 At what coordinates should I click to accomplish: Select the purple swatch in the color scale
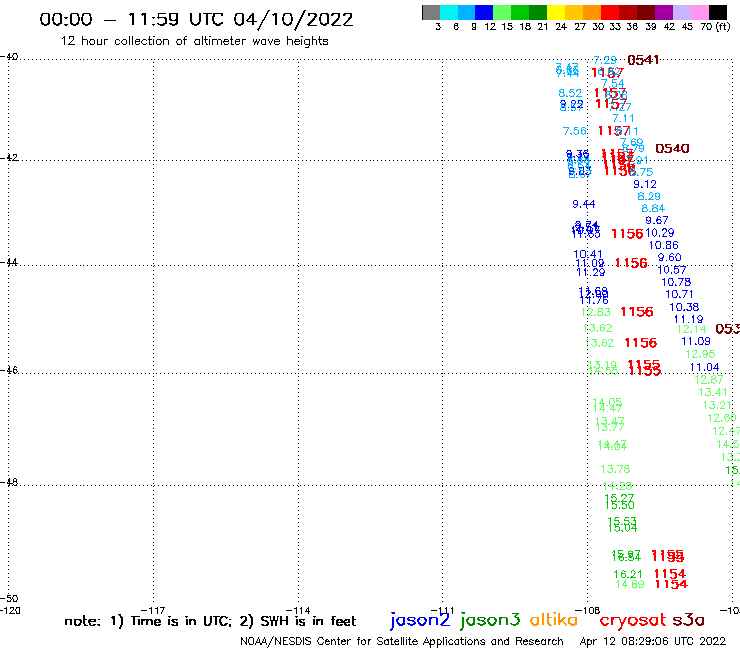tap(664, 12)
